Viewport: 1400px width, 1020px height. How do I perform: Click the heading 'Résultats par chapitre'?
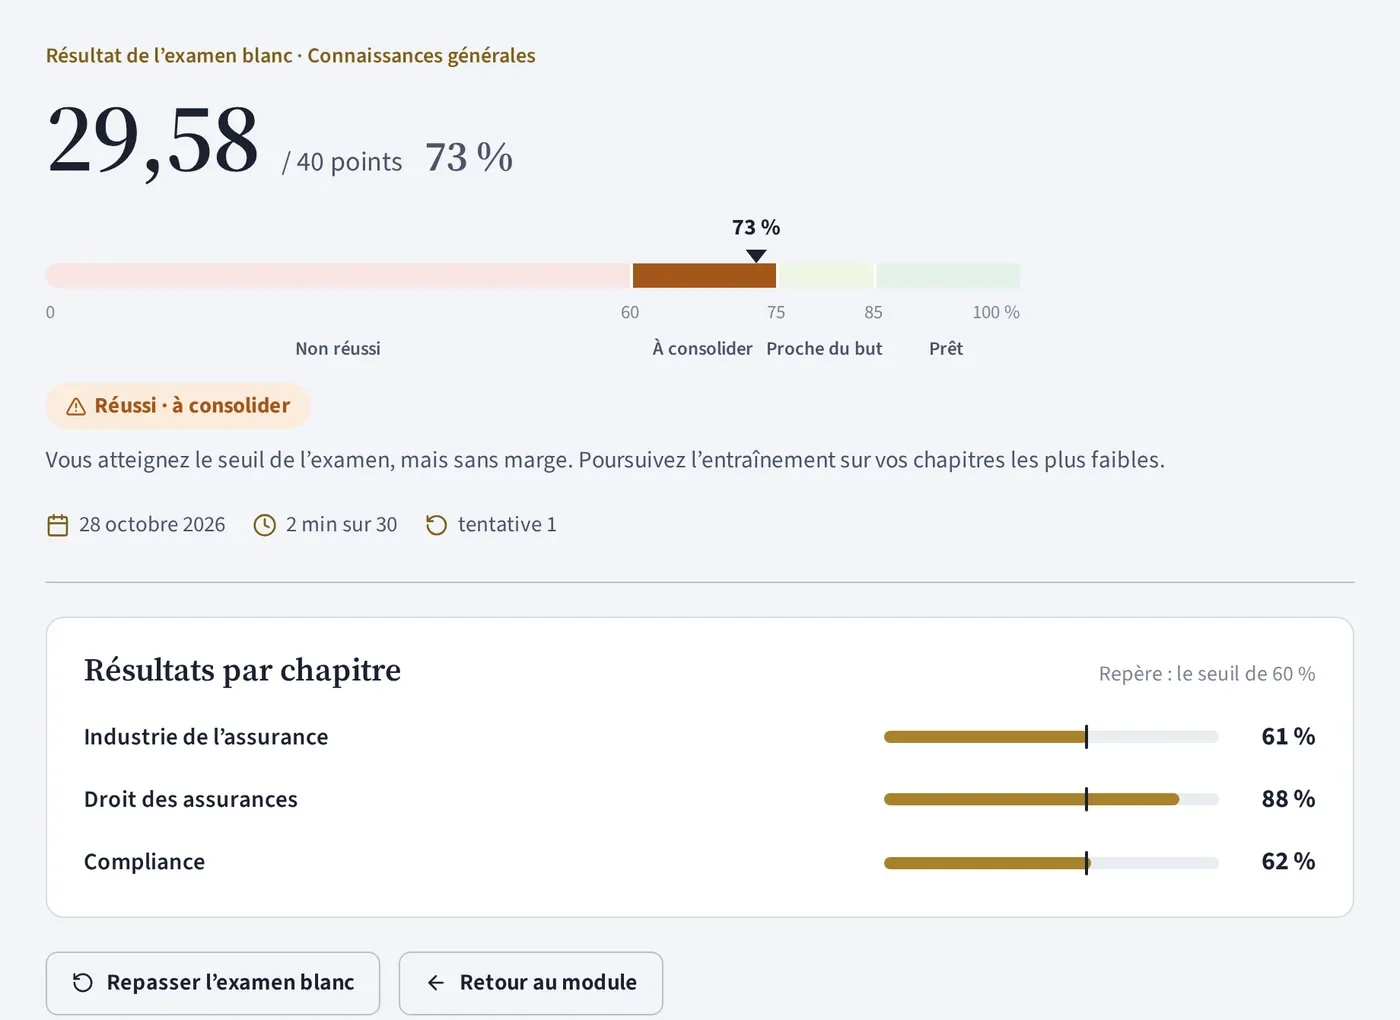pyautogui.click(x=242, y=670)
